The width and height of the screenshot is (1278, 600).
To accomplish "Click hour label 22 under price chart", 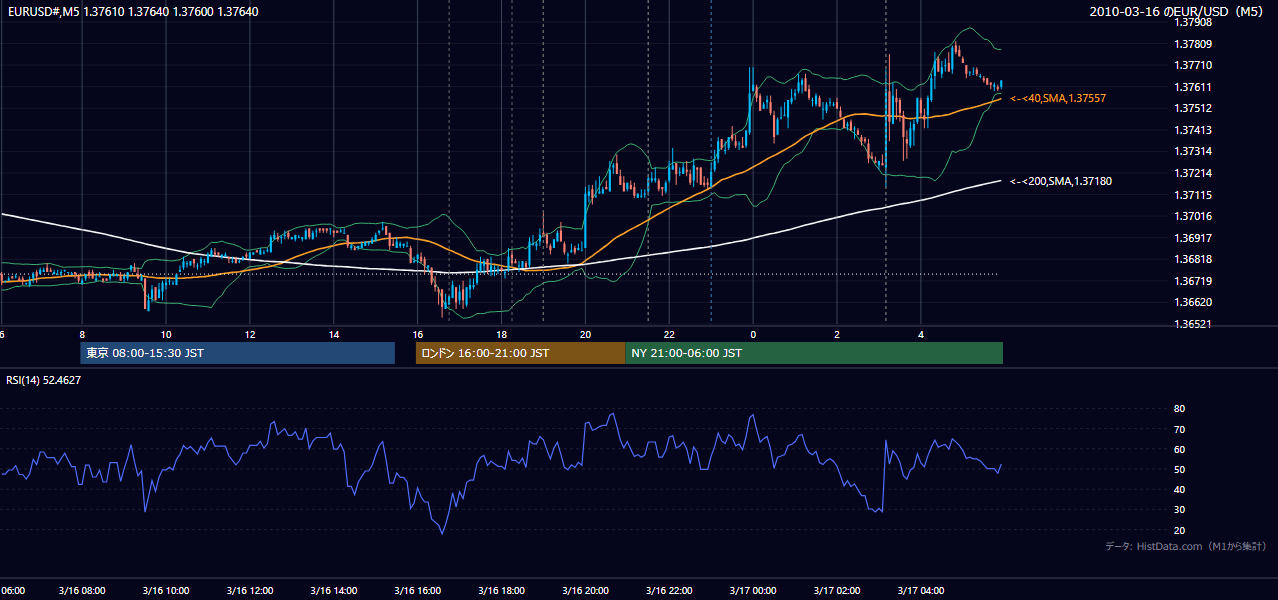I will click(670, 335).
